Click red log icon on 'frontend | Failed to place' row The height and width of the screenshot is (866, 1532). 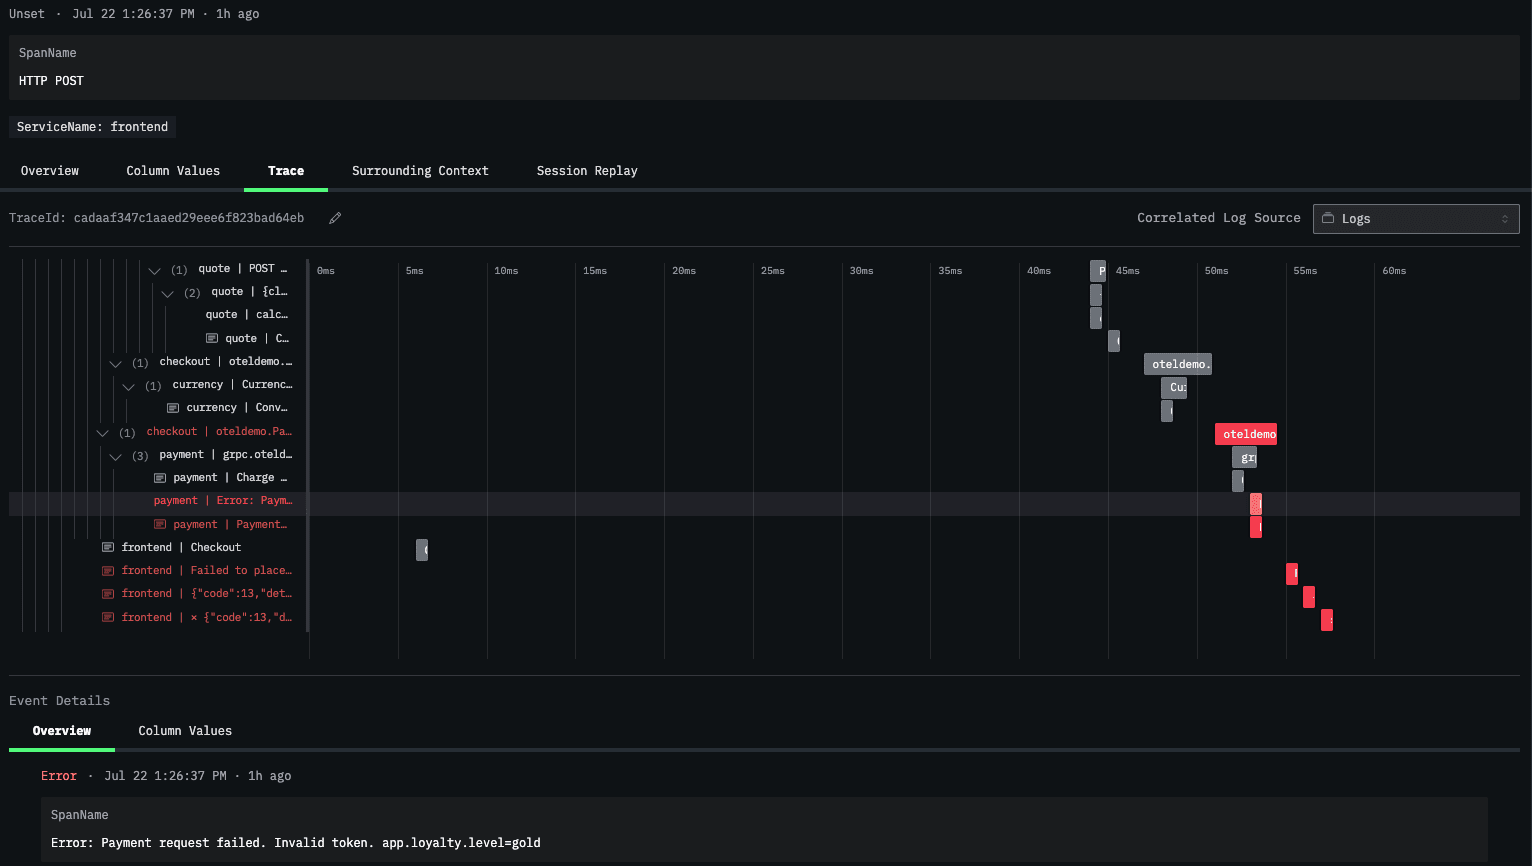coord(108,570)
